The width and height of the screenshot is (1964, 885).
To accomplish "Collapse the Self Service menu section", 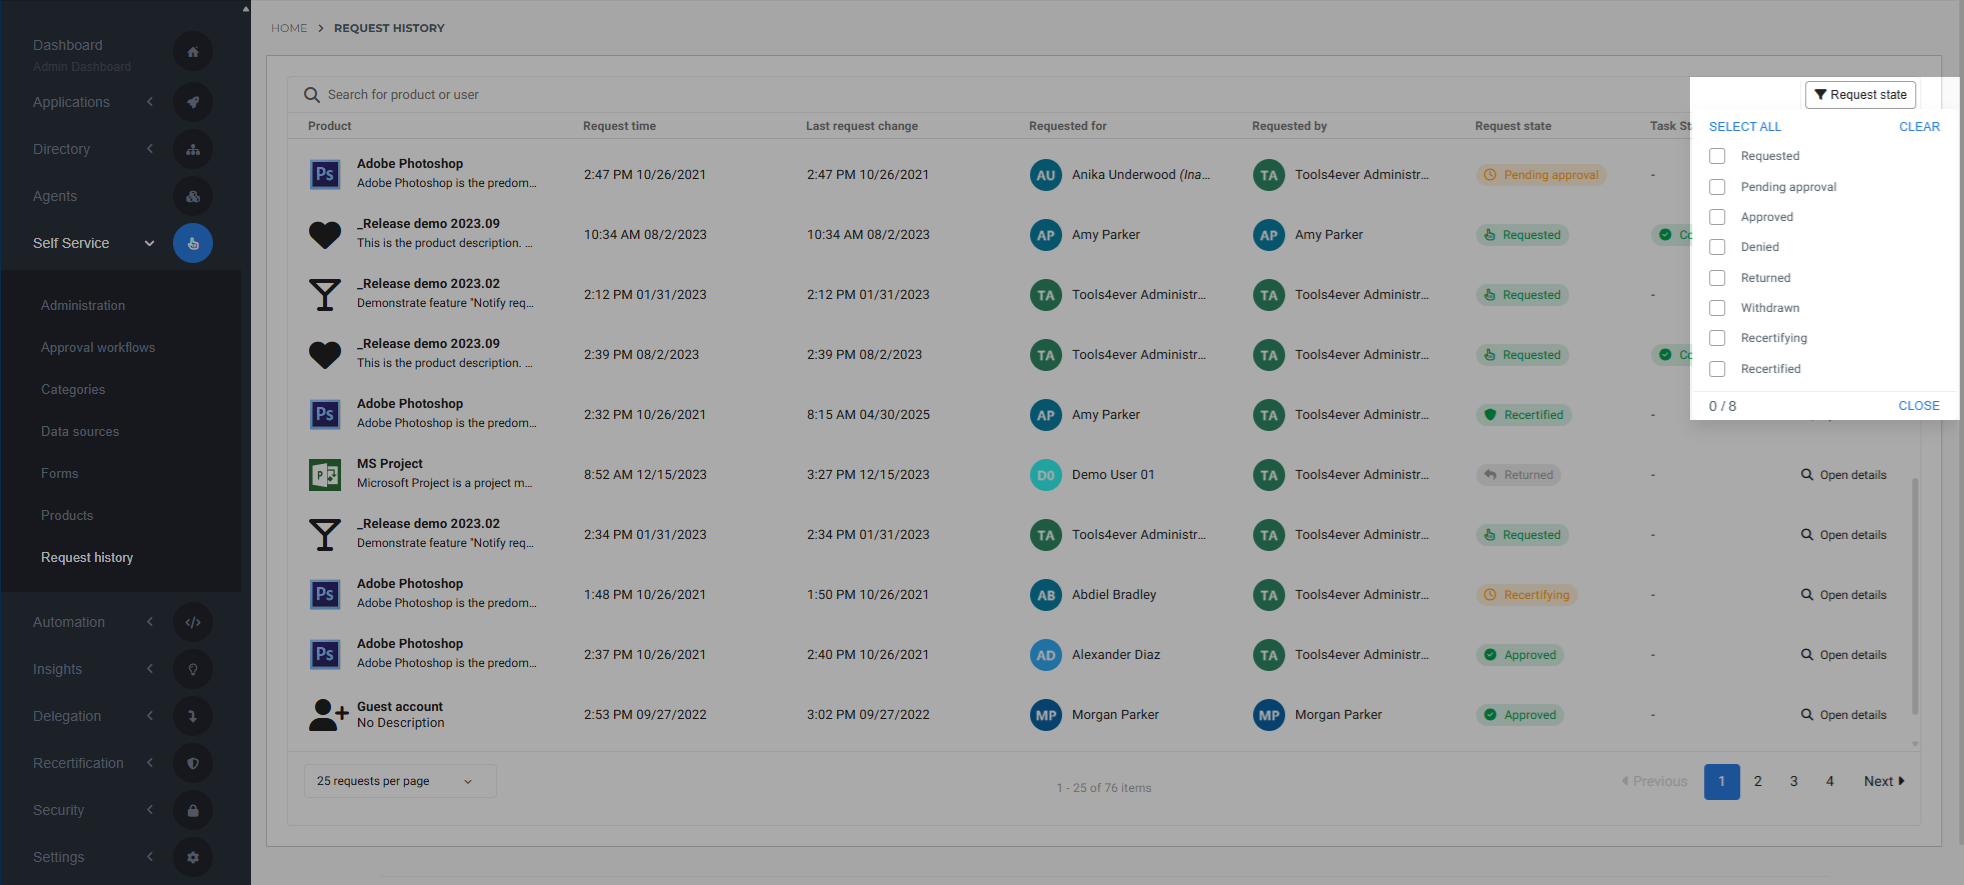I will click(x=149, y=243).
